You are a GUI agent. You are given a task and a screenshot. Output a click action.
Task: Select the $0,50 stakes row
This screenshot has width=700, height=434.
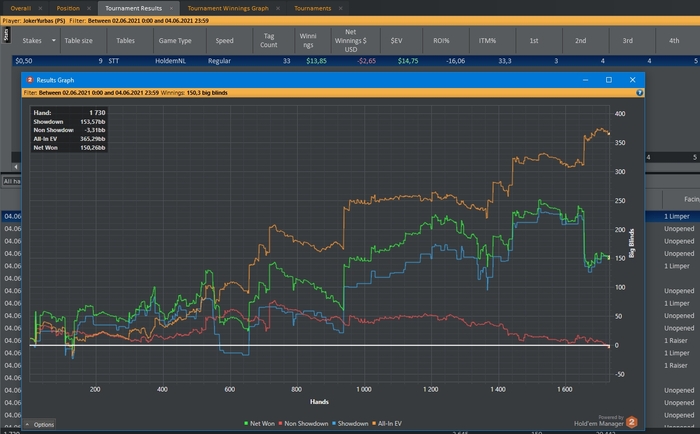click(x=356, y=61)
